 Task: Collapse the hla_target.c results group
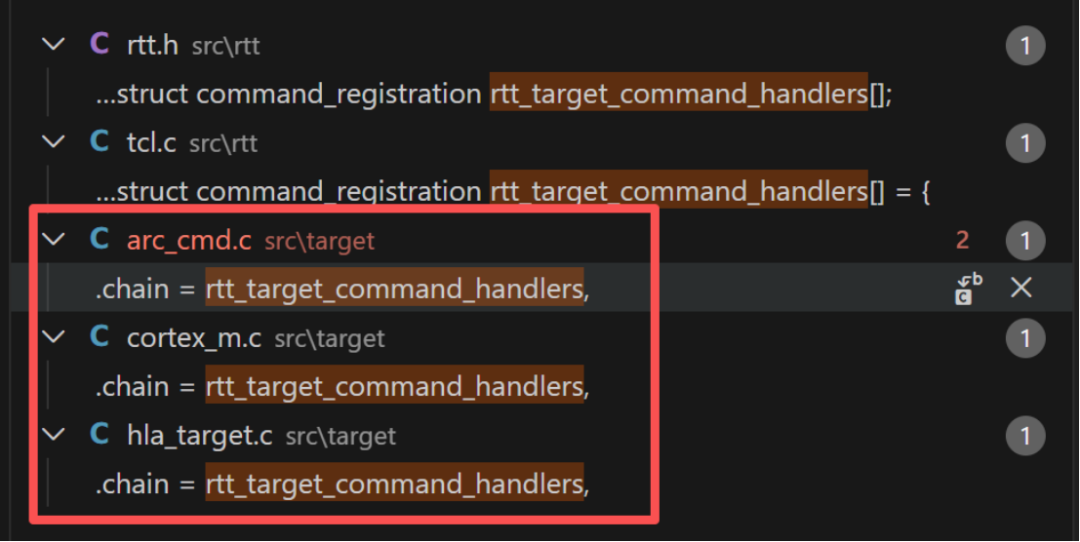click(x=53, y=435)
